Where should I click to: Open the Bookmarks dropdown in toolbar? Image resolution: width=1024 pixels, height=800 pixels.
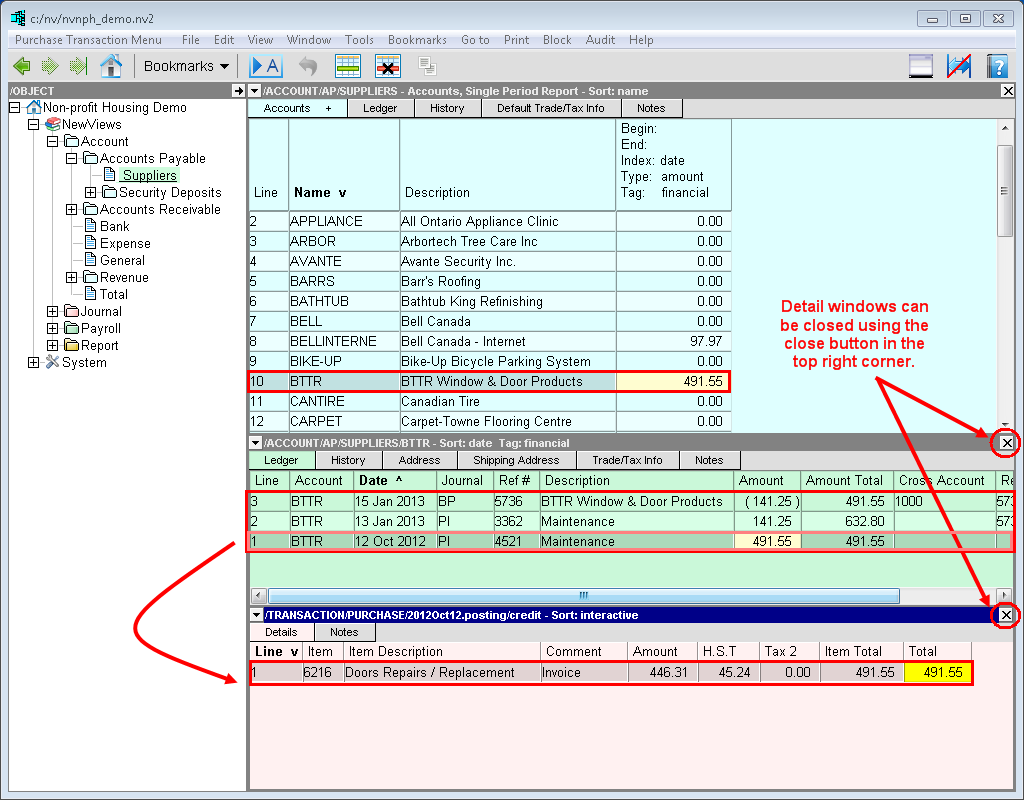[186, 66]
